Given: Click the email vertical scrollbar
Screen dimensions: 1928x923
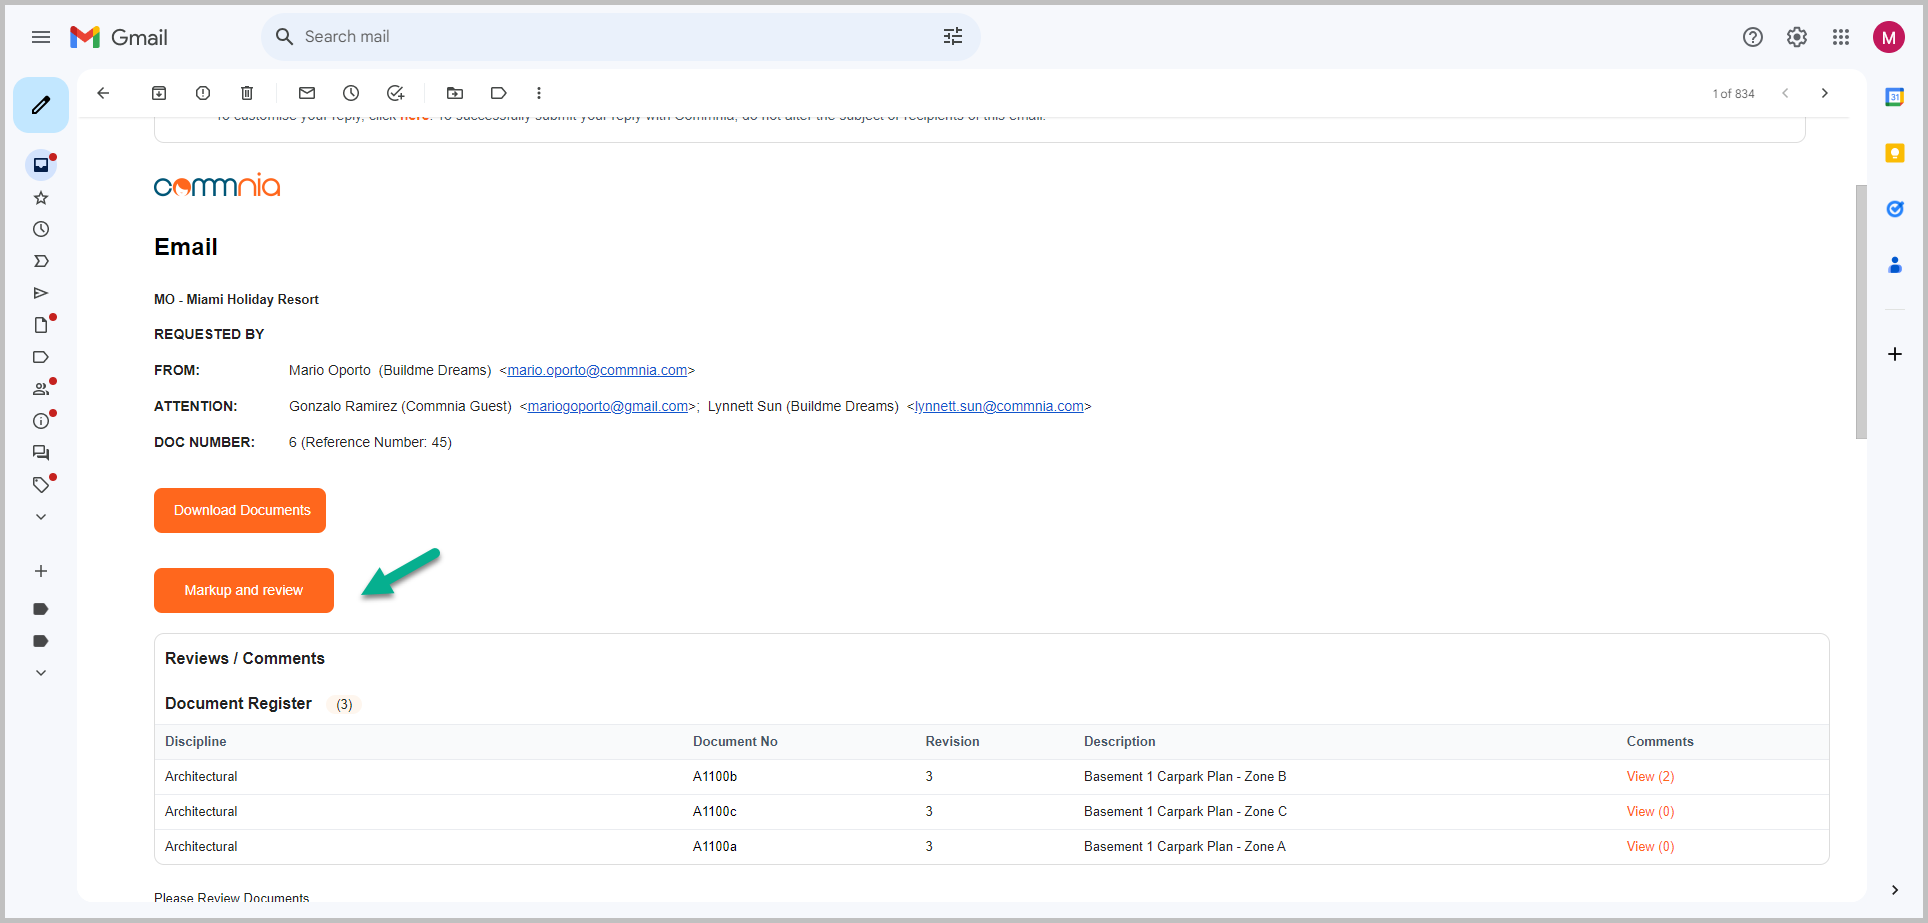Looking at the screenshot, I should pos(1861,312).
